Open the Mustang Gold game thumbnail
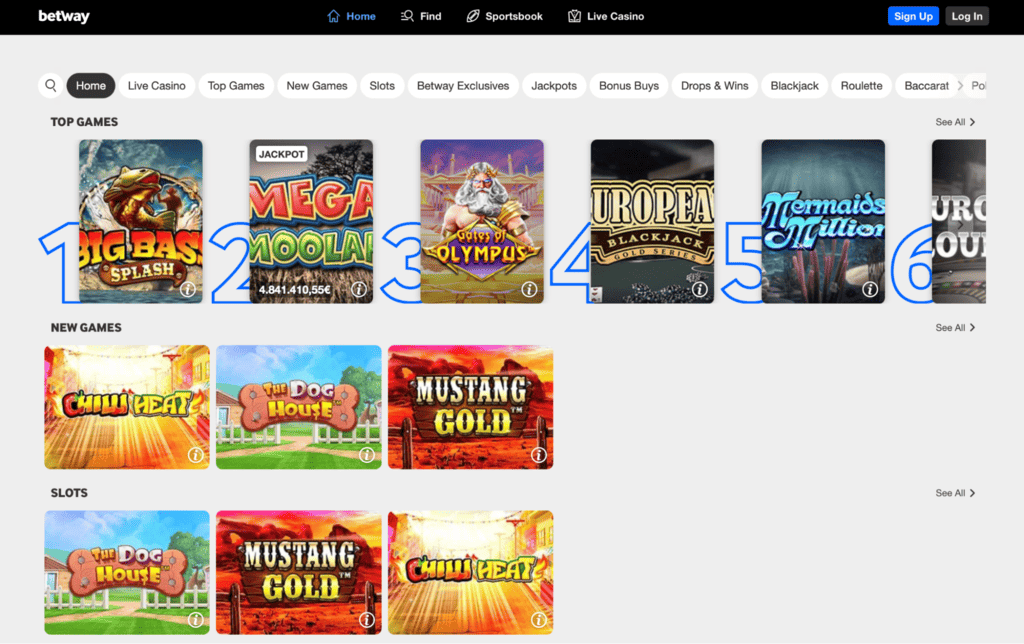 pos(470,406)
